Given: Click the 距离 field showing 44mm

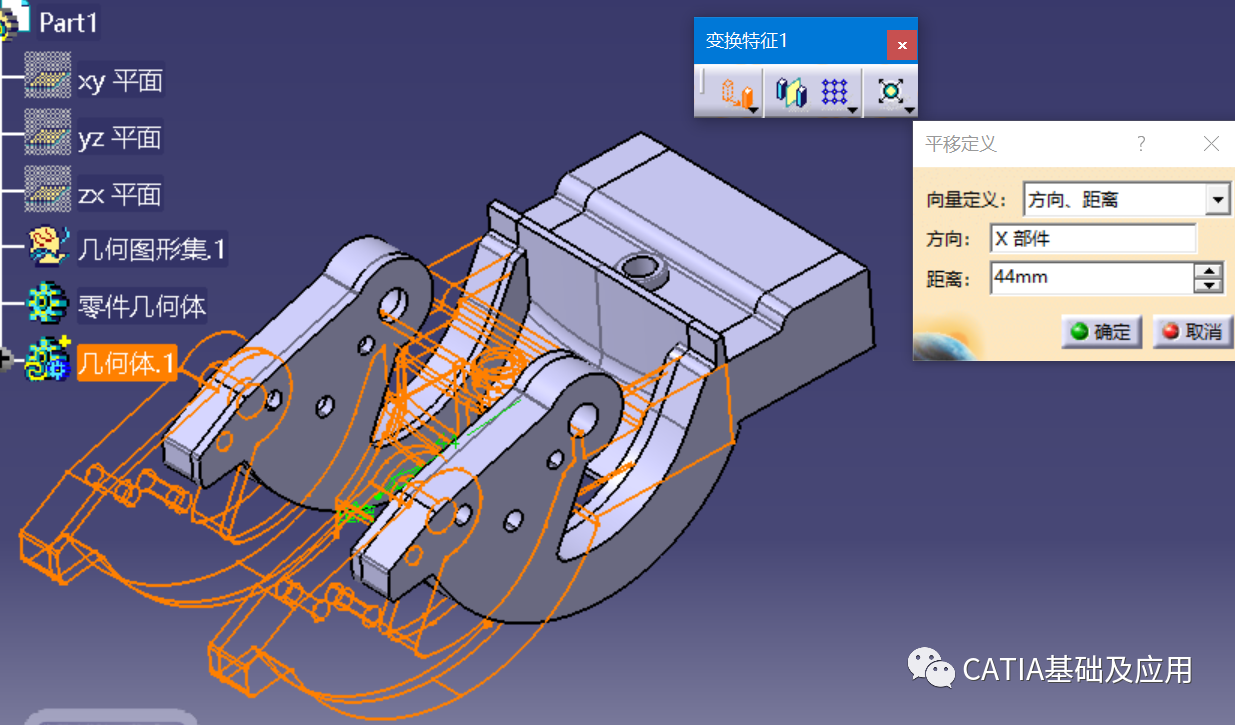Looking at the screenshot, I should 1091,278.
